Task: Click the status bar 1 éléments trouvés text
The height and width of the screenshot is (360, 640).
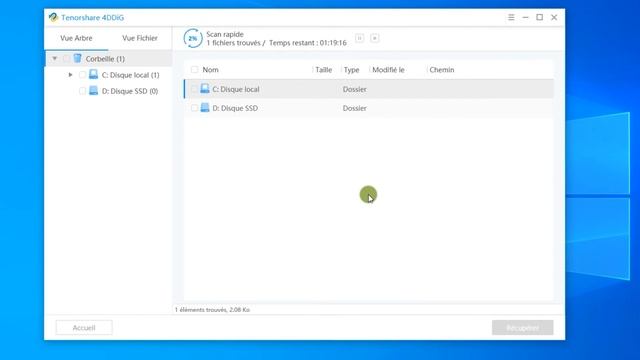Action: tap(212, 310)
